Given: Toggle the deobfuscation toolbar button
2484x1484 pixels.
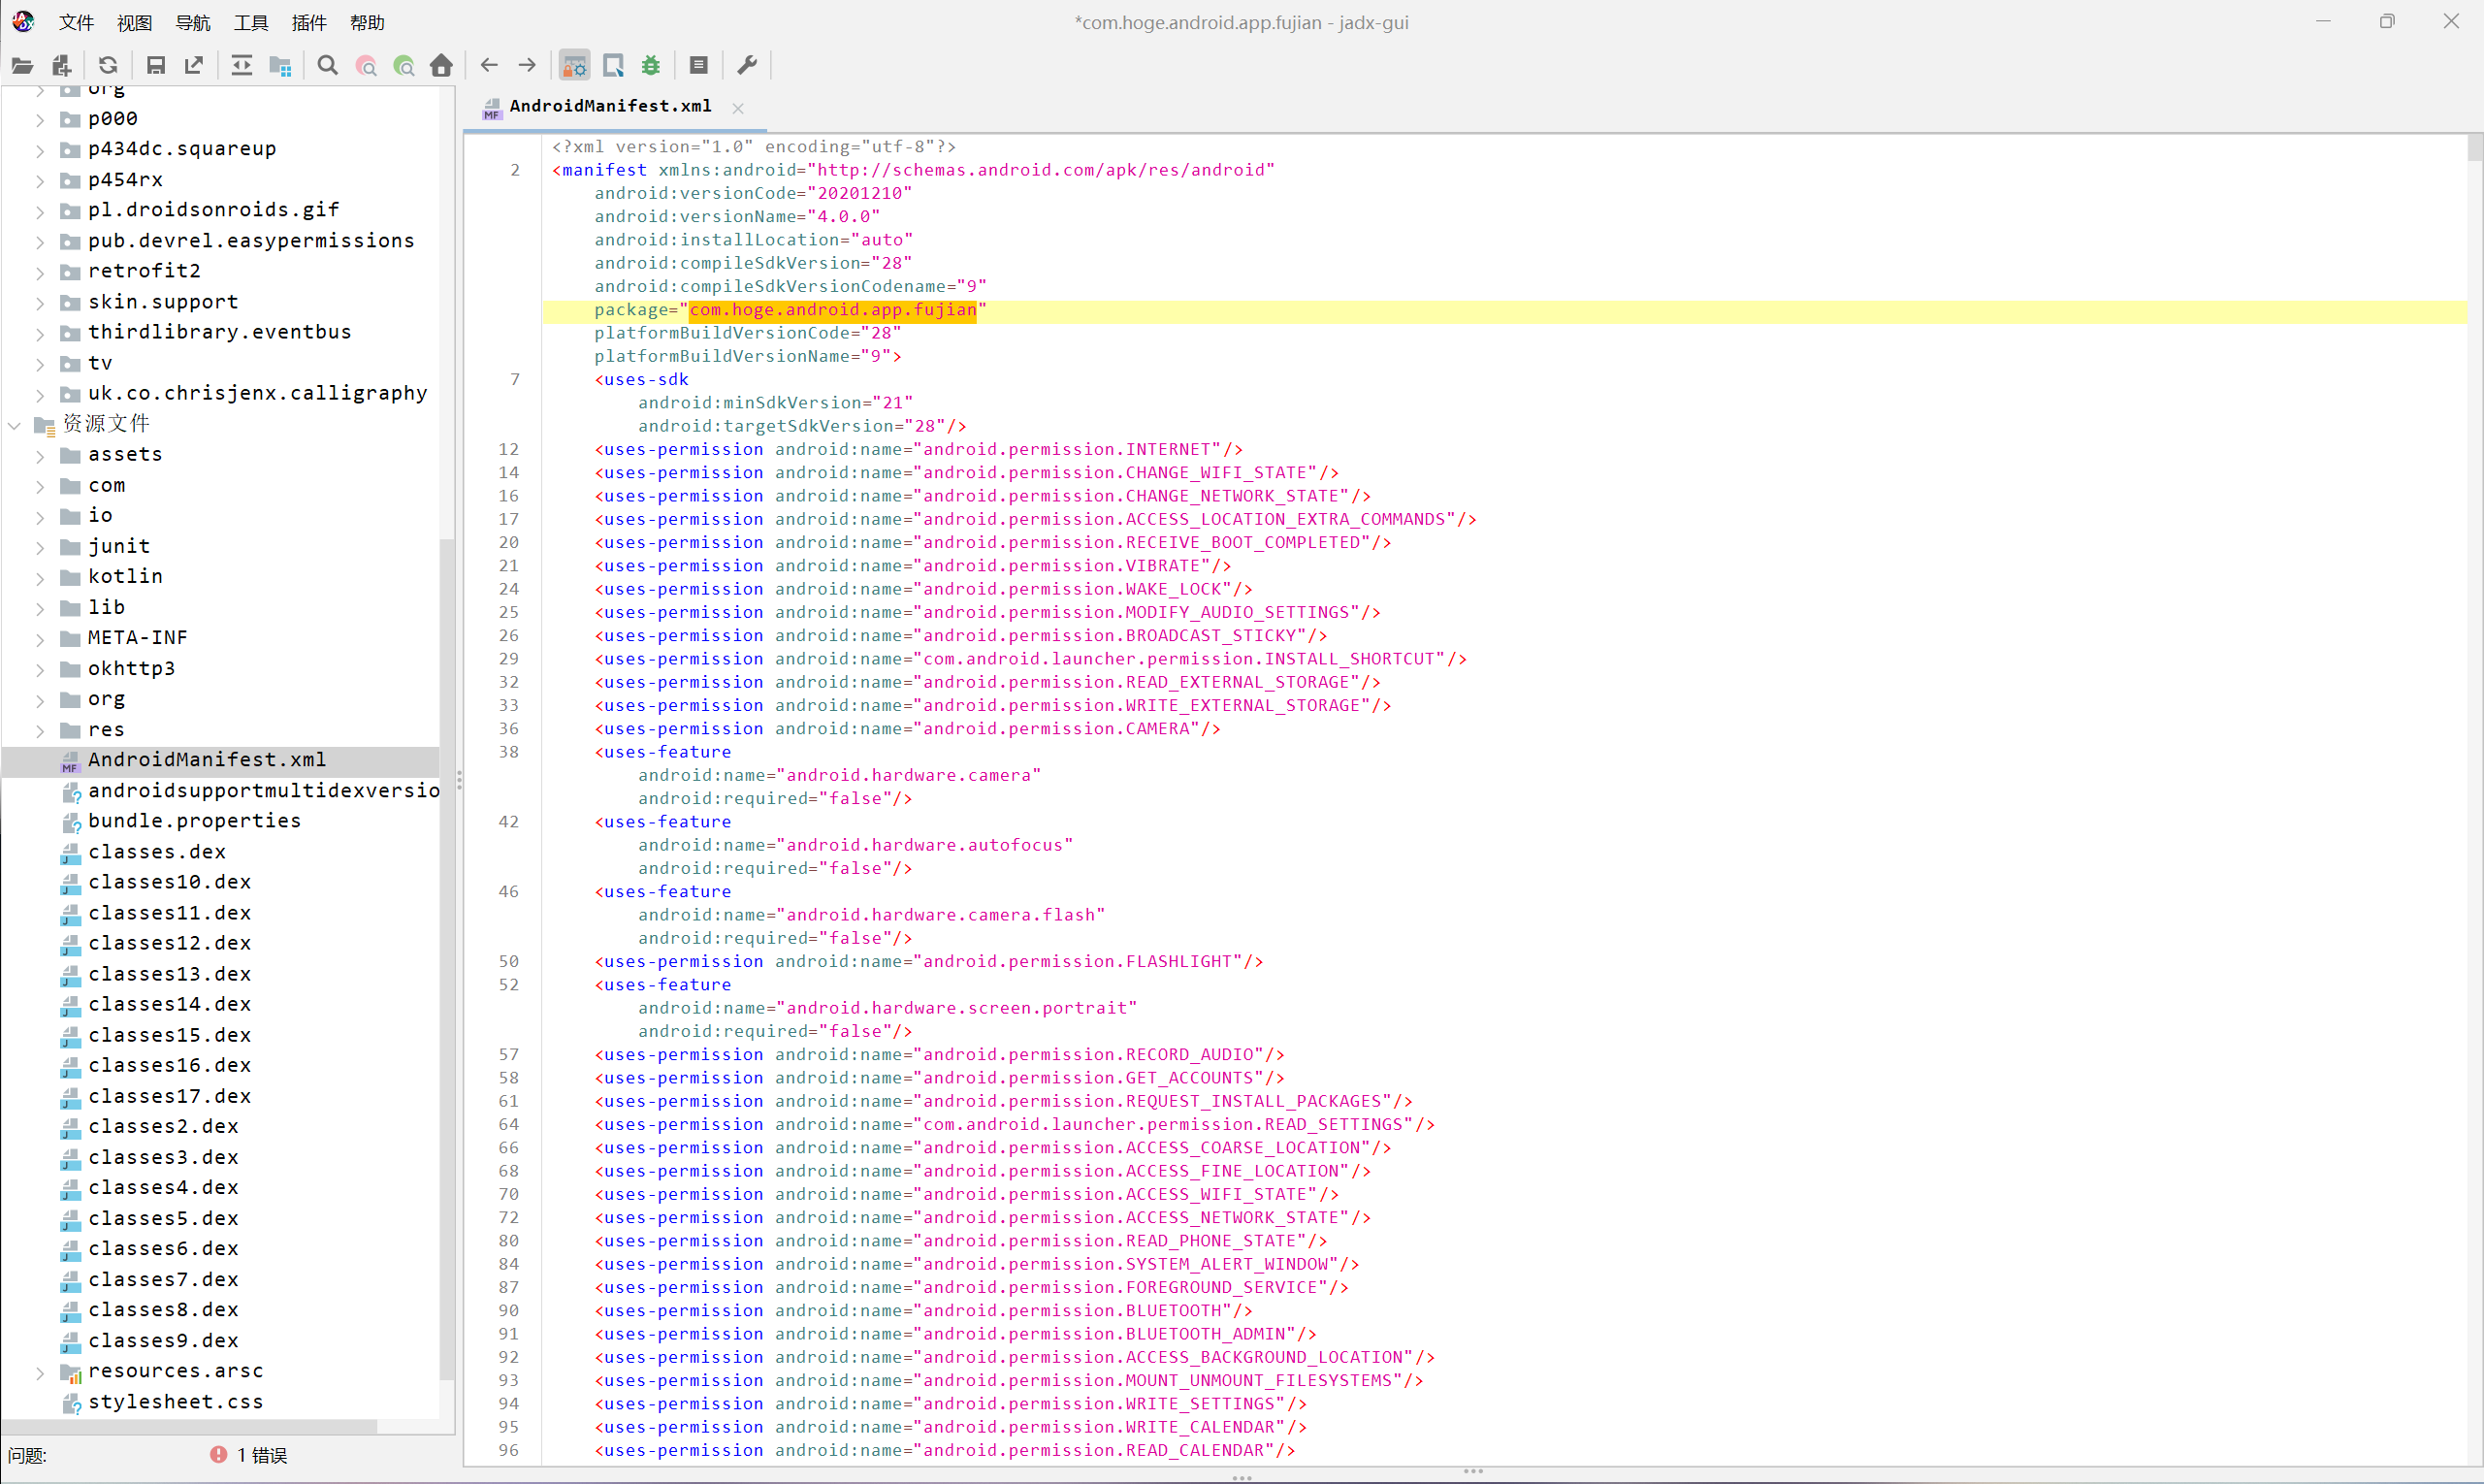Looking at the screenshot, I should [575, 66].
